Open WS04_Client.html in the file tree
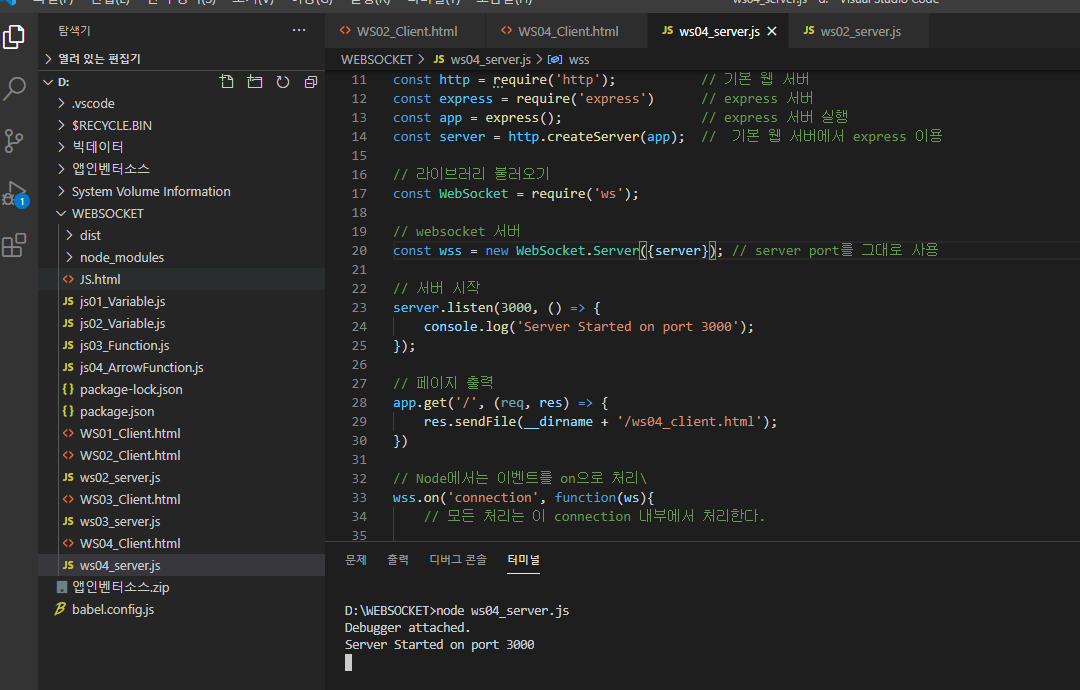 pos(181,544)
